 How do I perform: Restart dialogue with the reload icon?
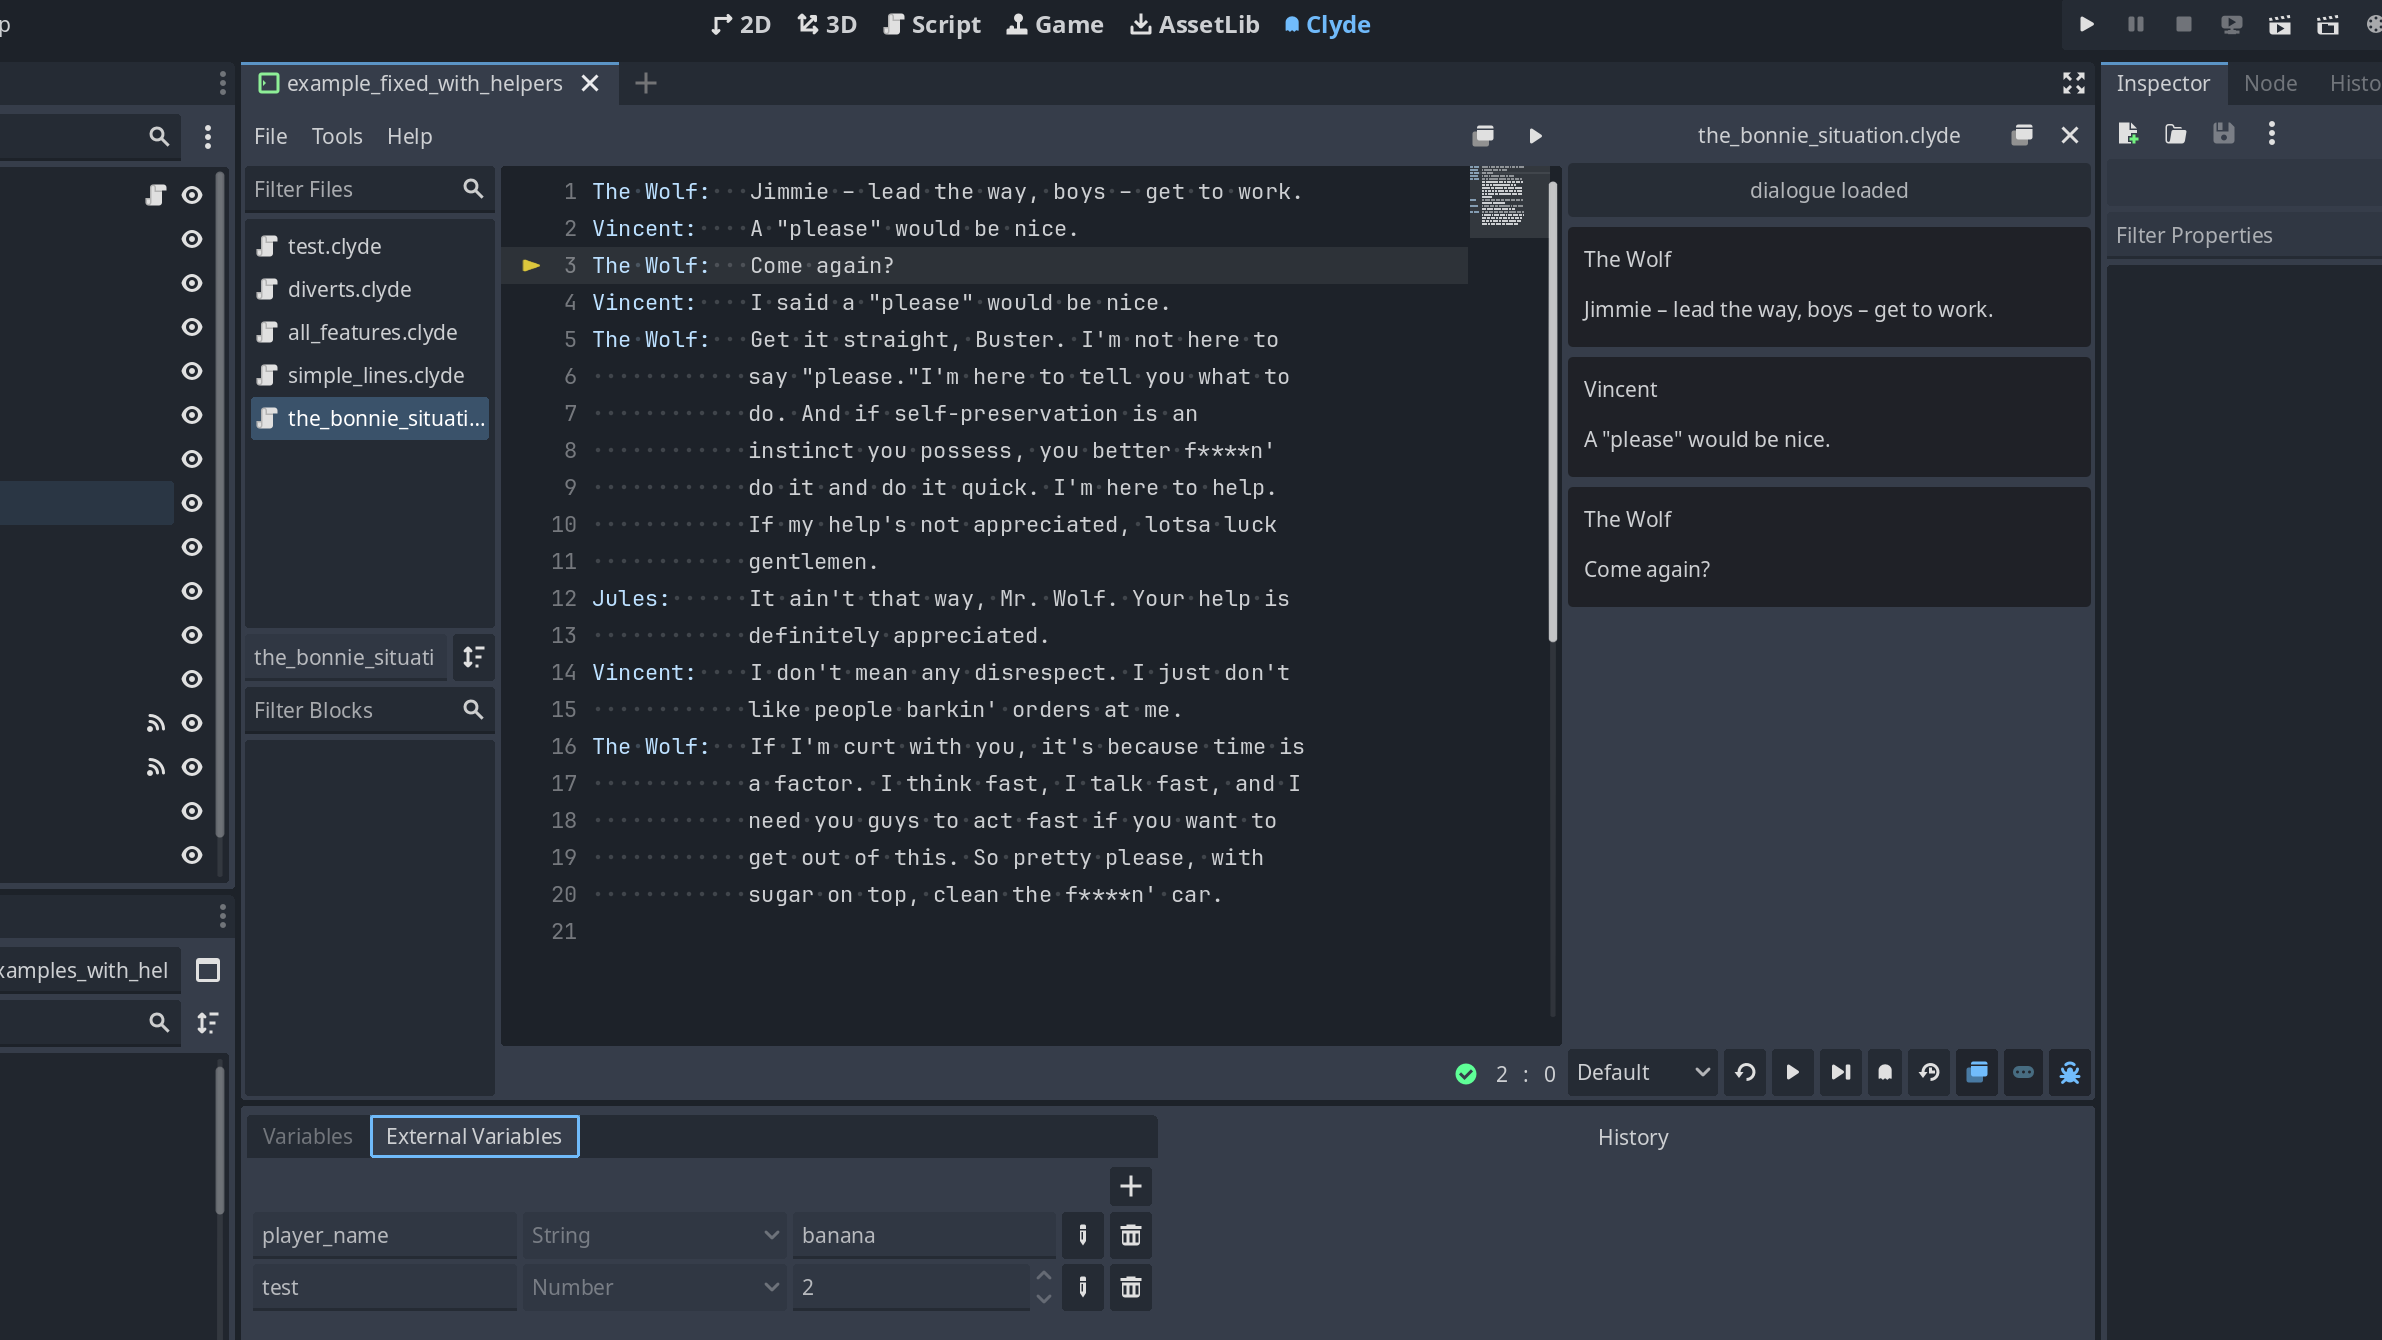(x=1745, y=1072)
